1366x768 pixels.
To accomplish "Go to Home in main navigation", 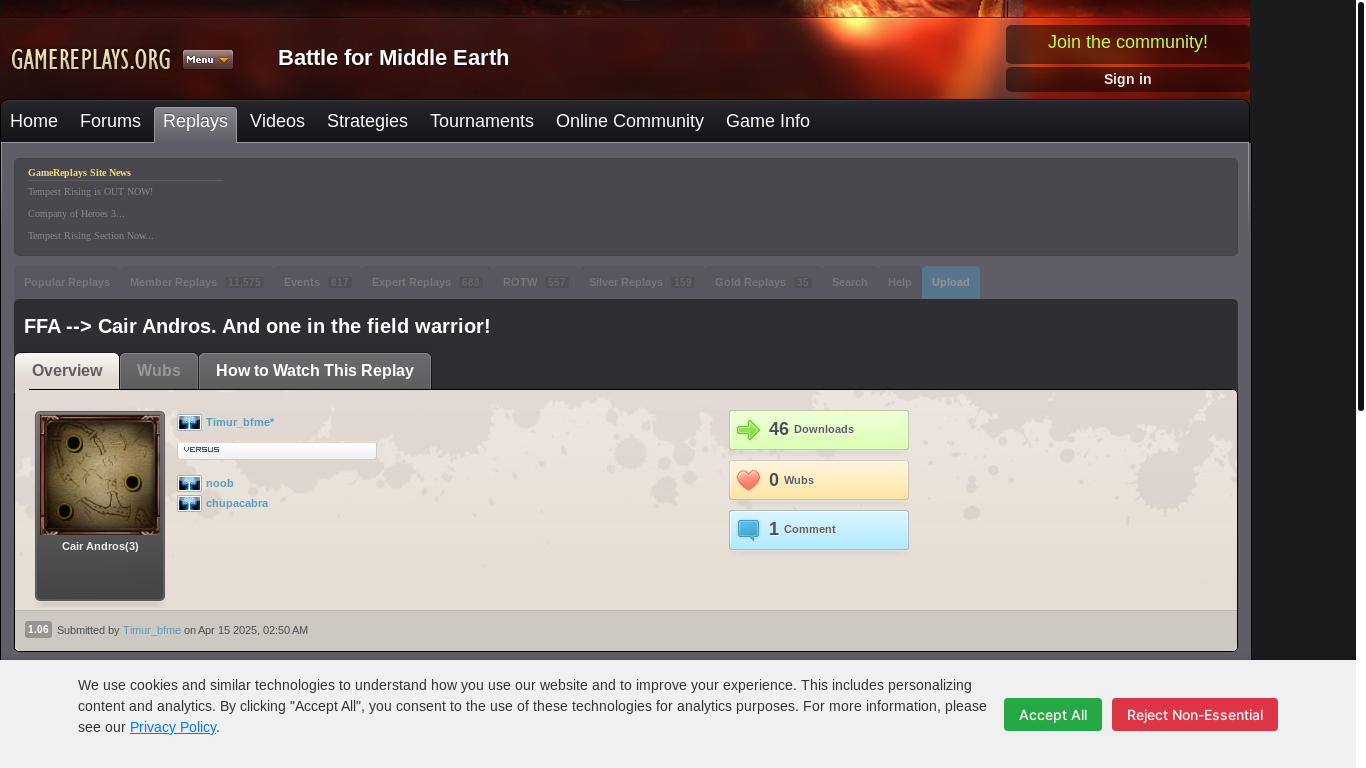I will [34, 122].
